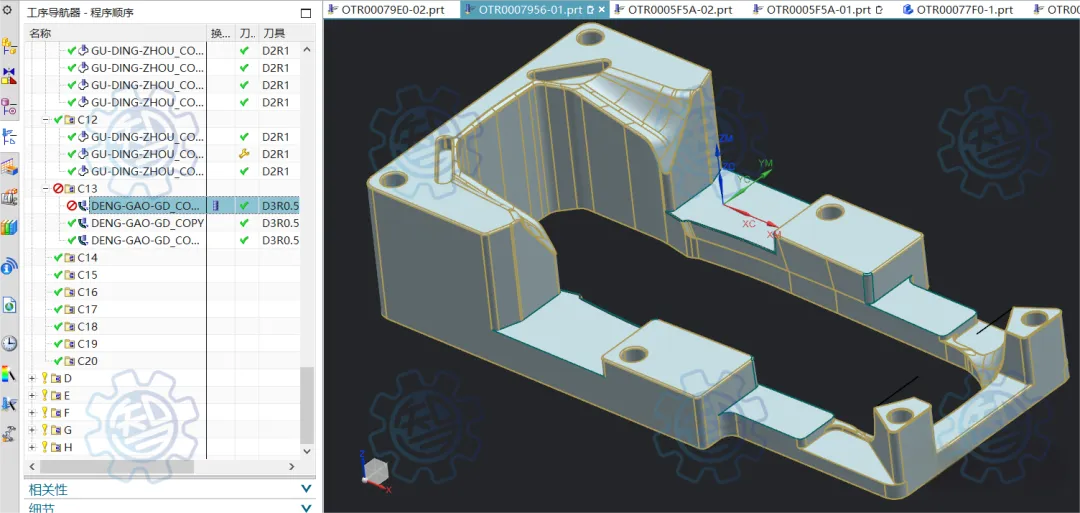Collapse the C13 program group
The width and height of the screenshot is (1080, 513).
point(46,188)
